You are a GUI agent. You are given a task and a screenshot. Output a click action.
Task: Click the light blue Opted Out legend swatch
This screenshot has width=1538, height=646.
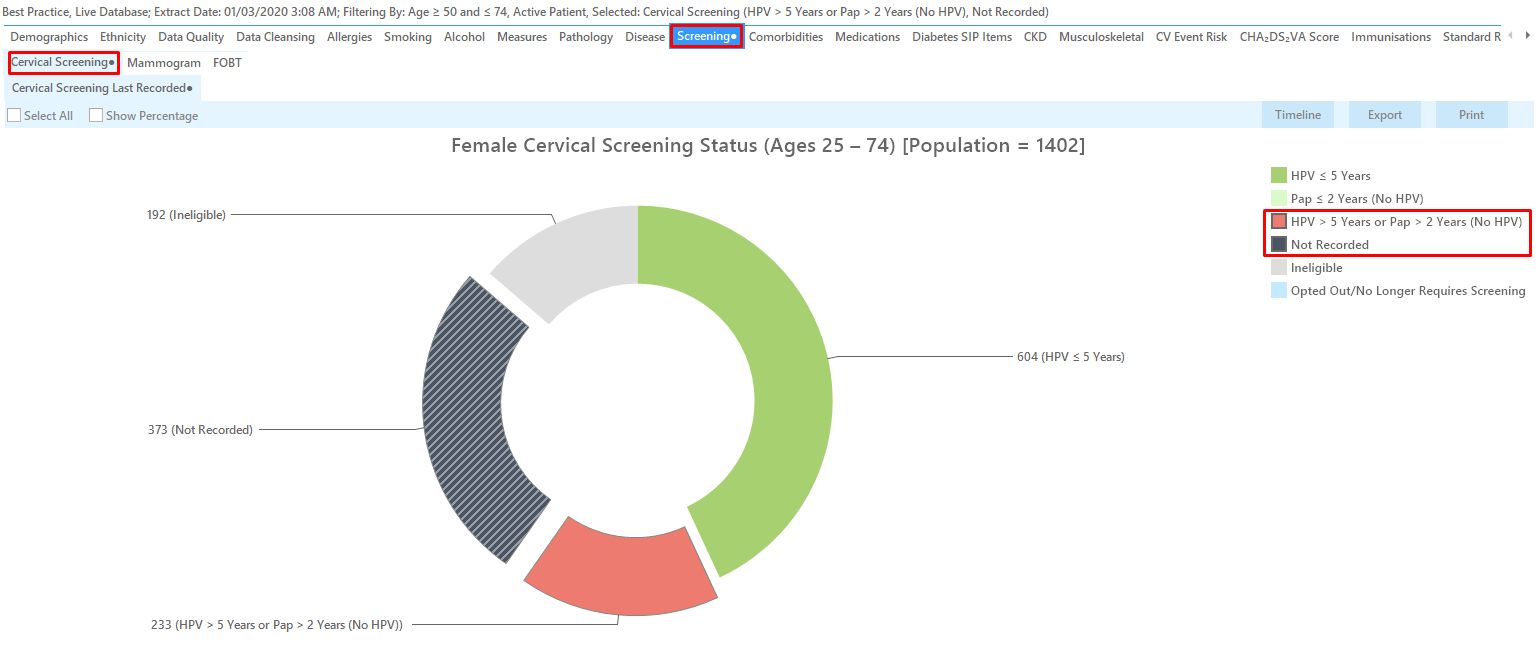(x=1279, y=291)
